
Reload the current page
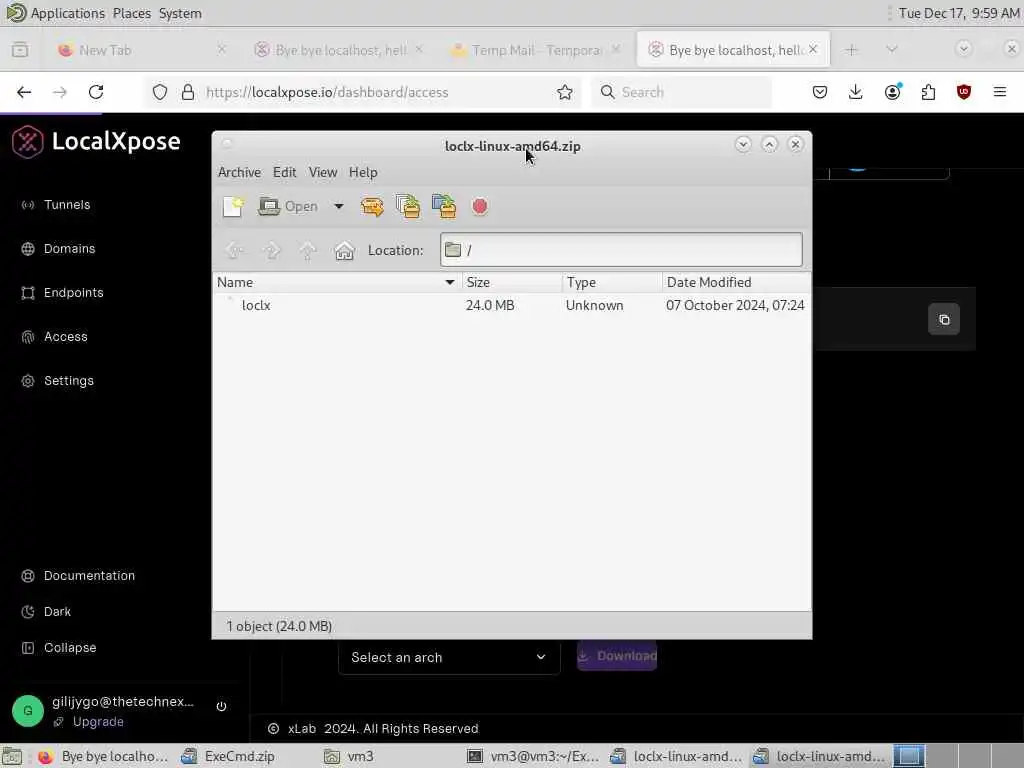tap(96, 92)
